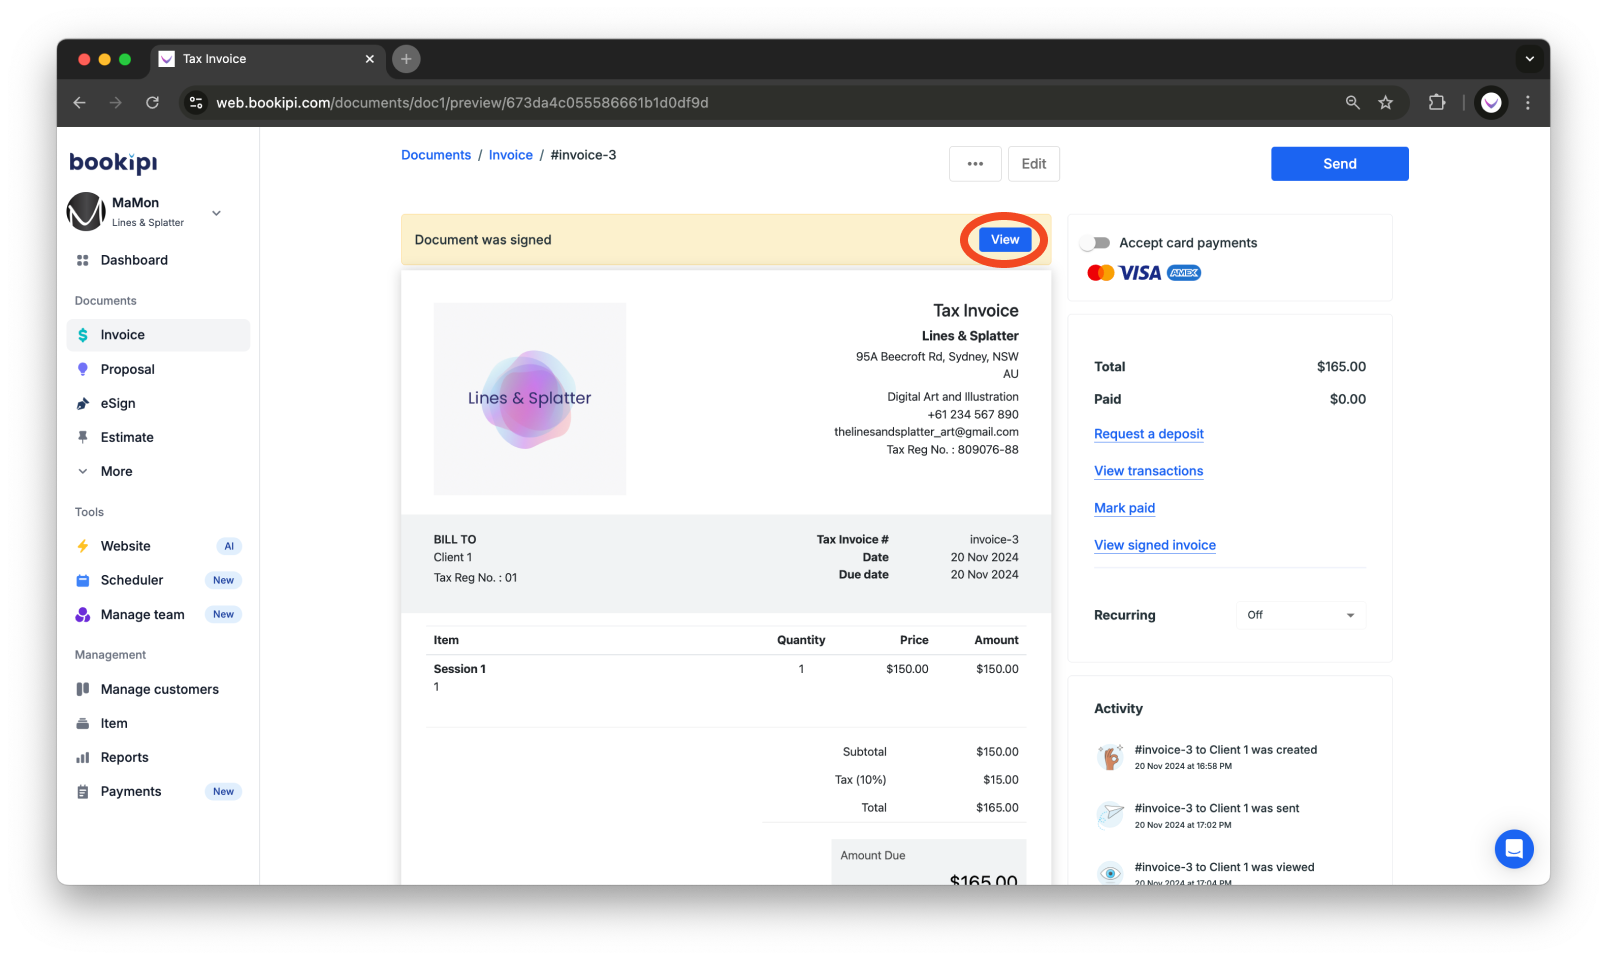Open the Reports bar chart icon
1608x960 pixels.
[83, 757]
